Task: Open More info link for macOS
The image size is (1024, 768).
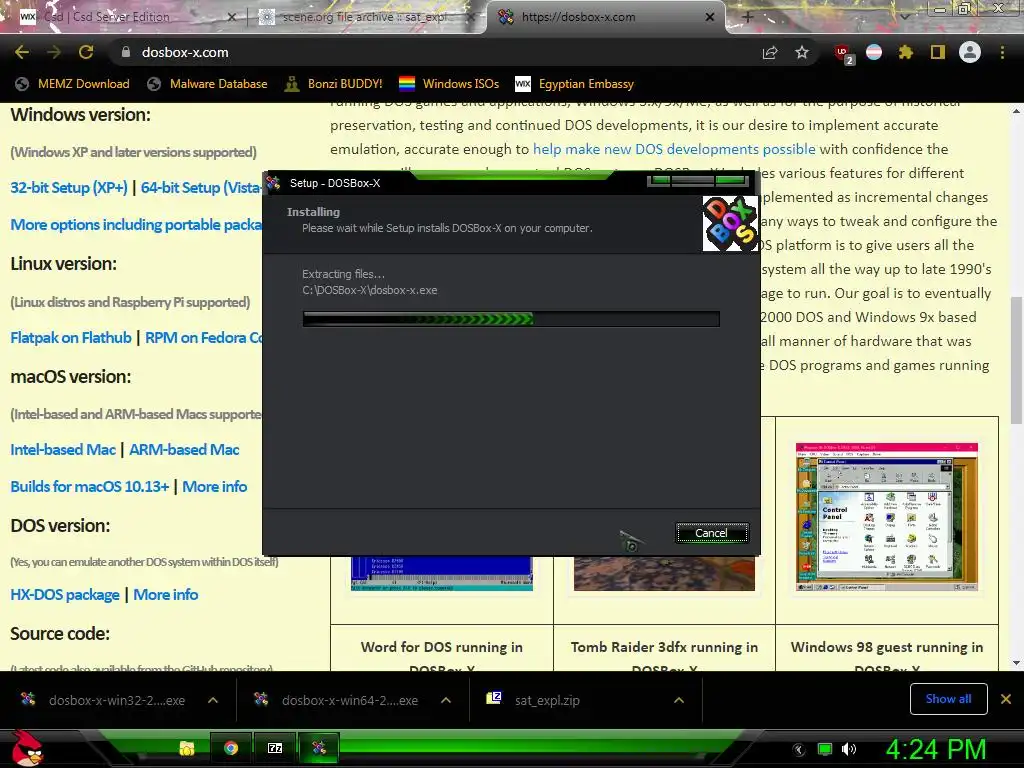Action: point(215,487)
